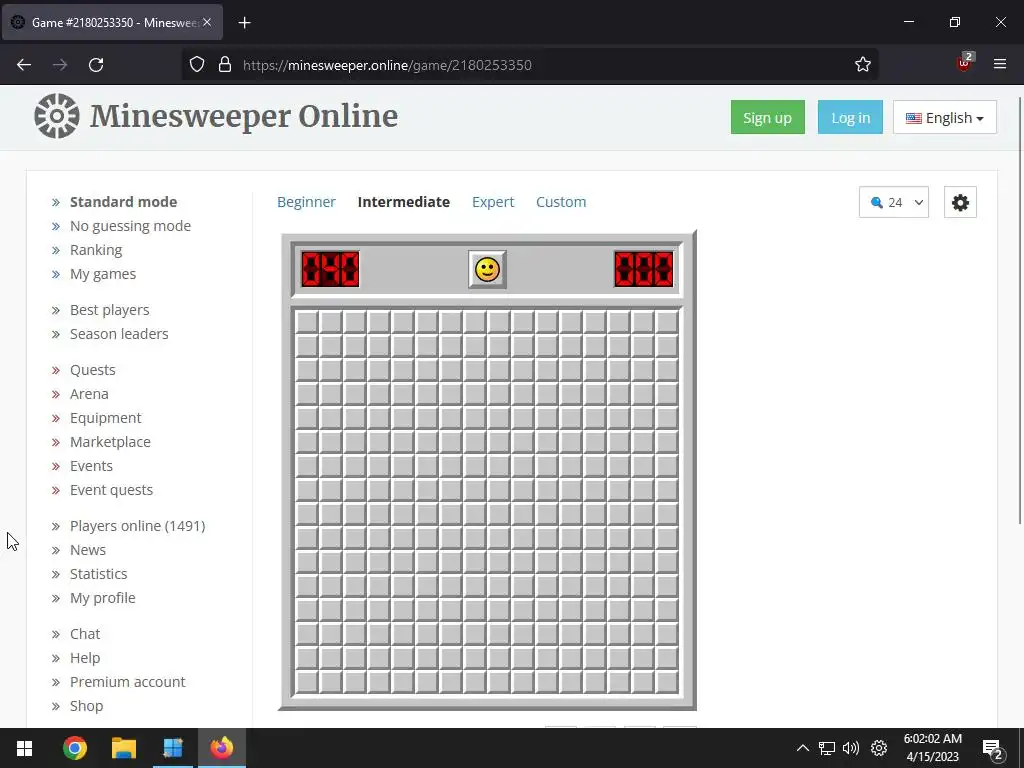Open the Chat page

[x=85, y=634]
